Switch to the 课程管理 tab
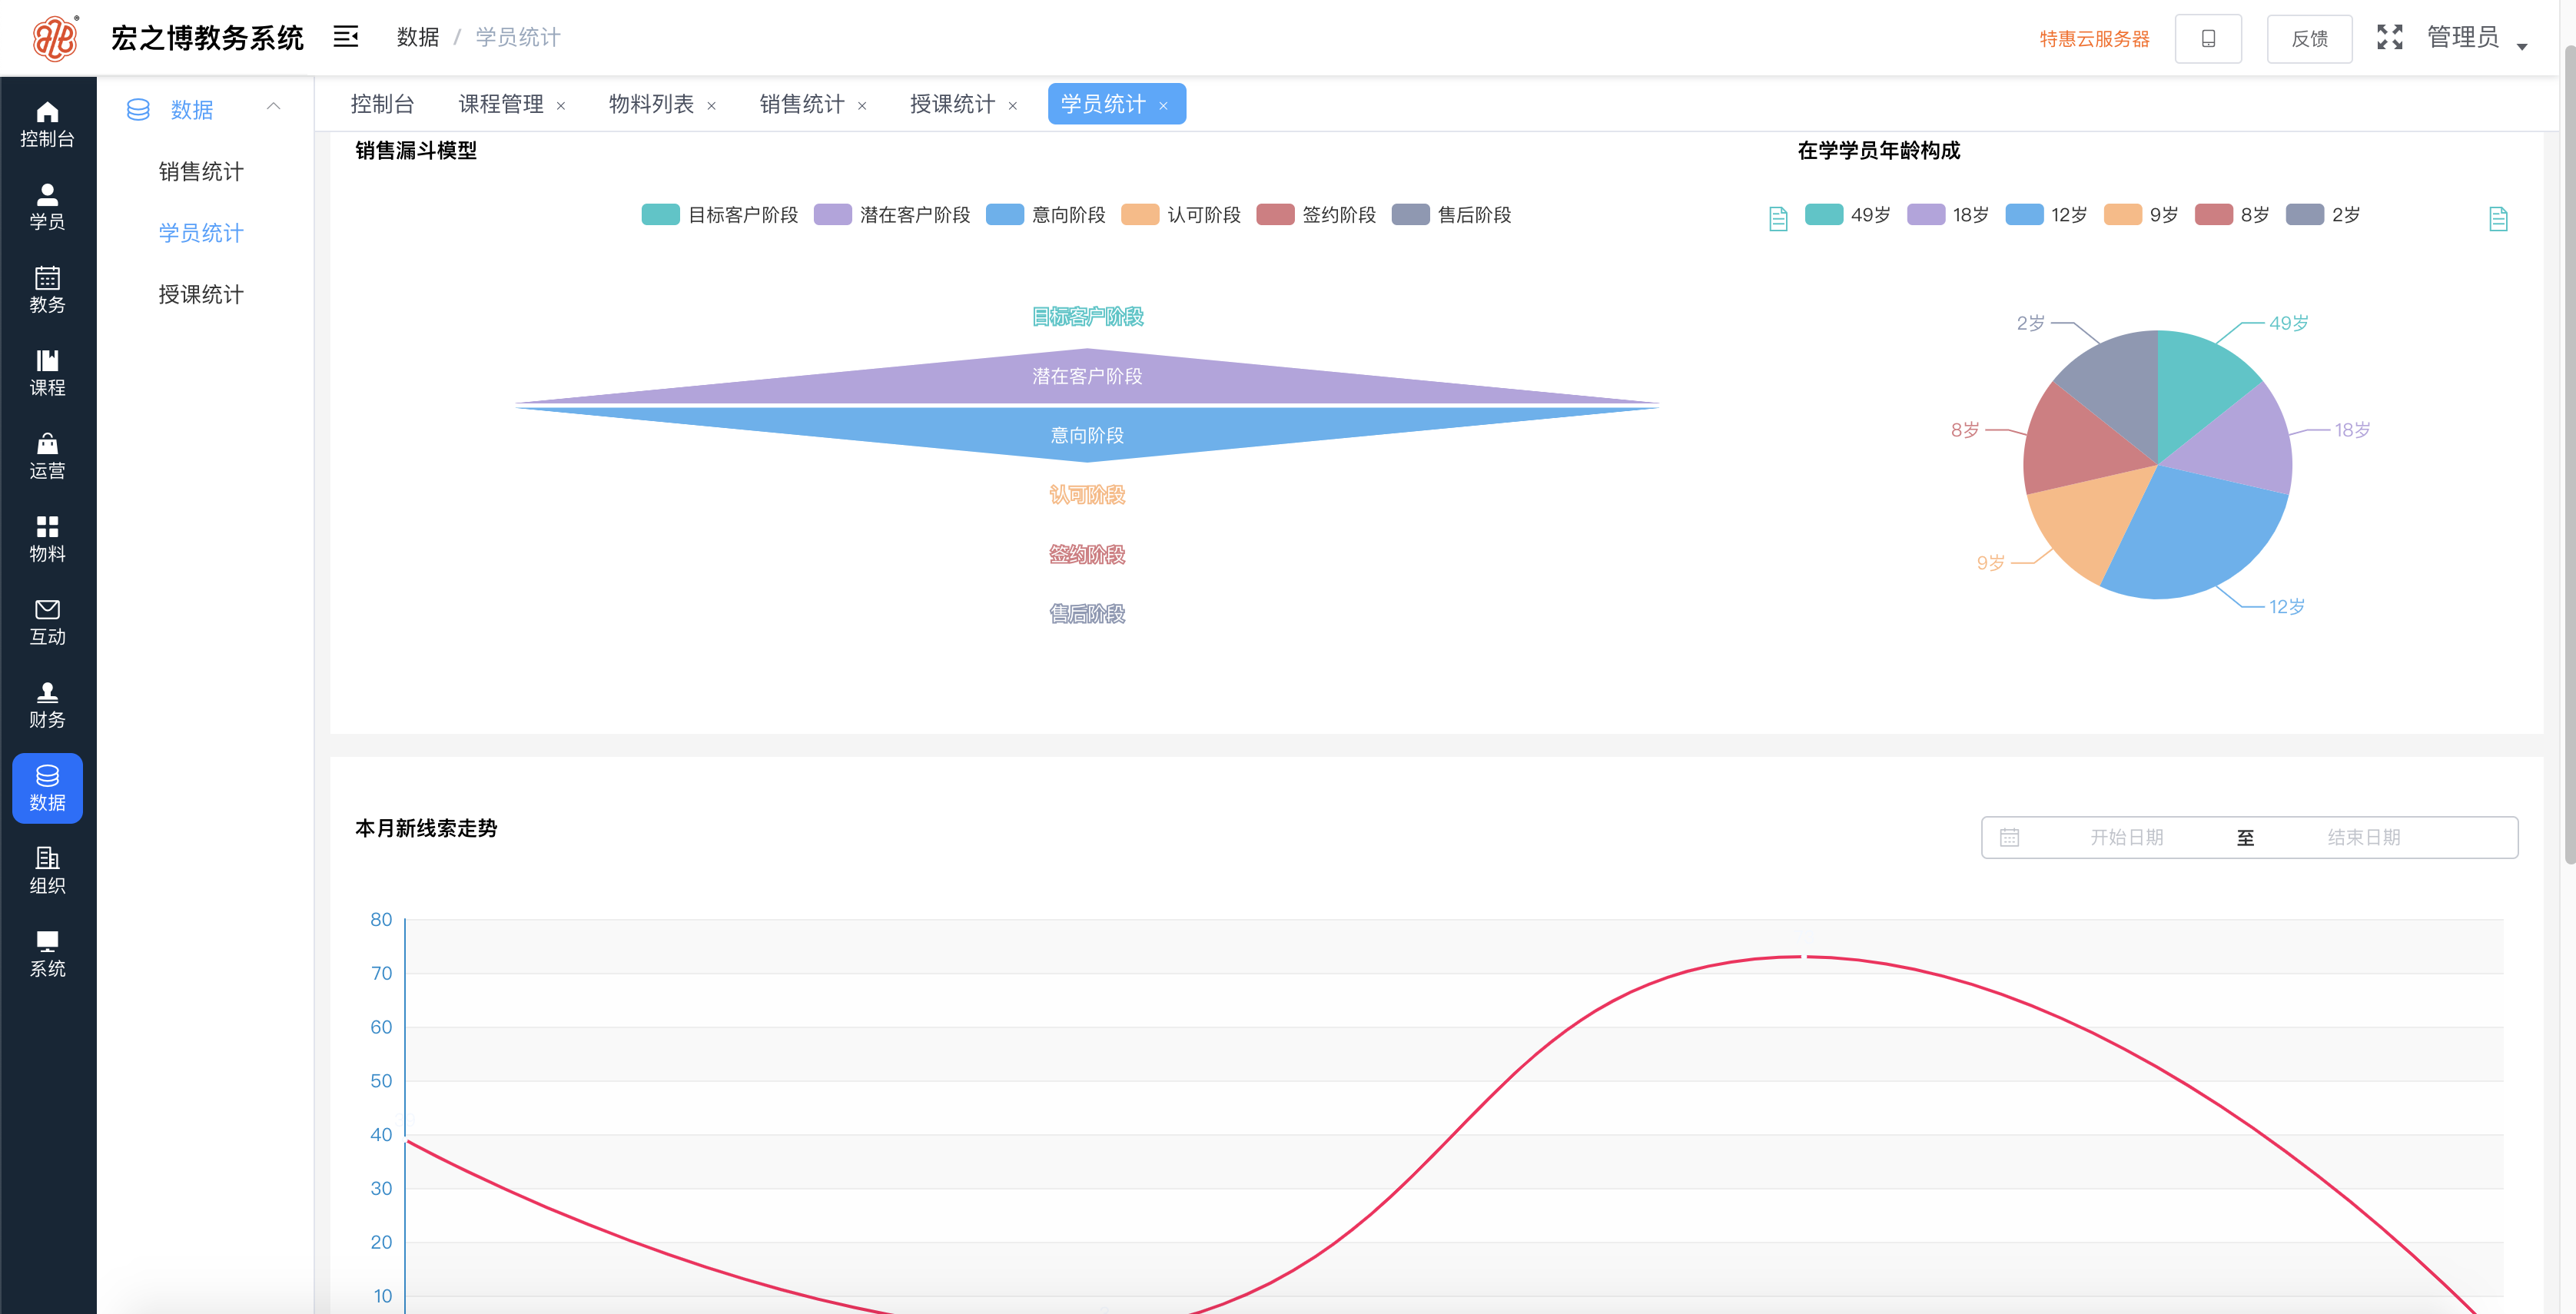The image size is (2576, 1314). 501,104
